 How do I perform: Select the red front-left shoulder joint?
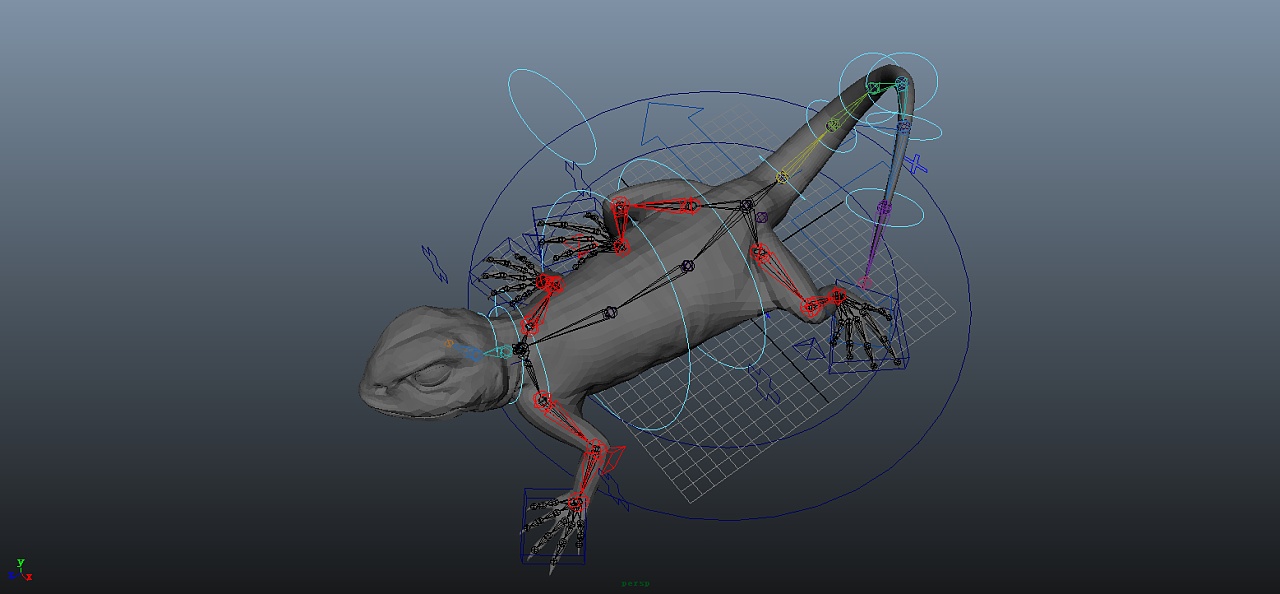542,401
